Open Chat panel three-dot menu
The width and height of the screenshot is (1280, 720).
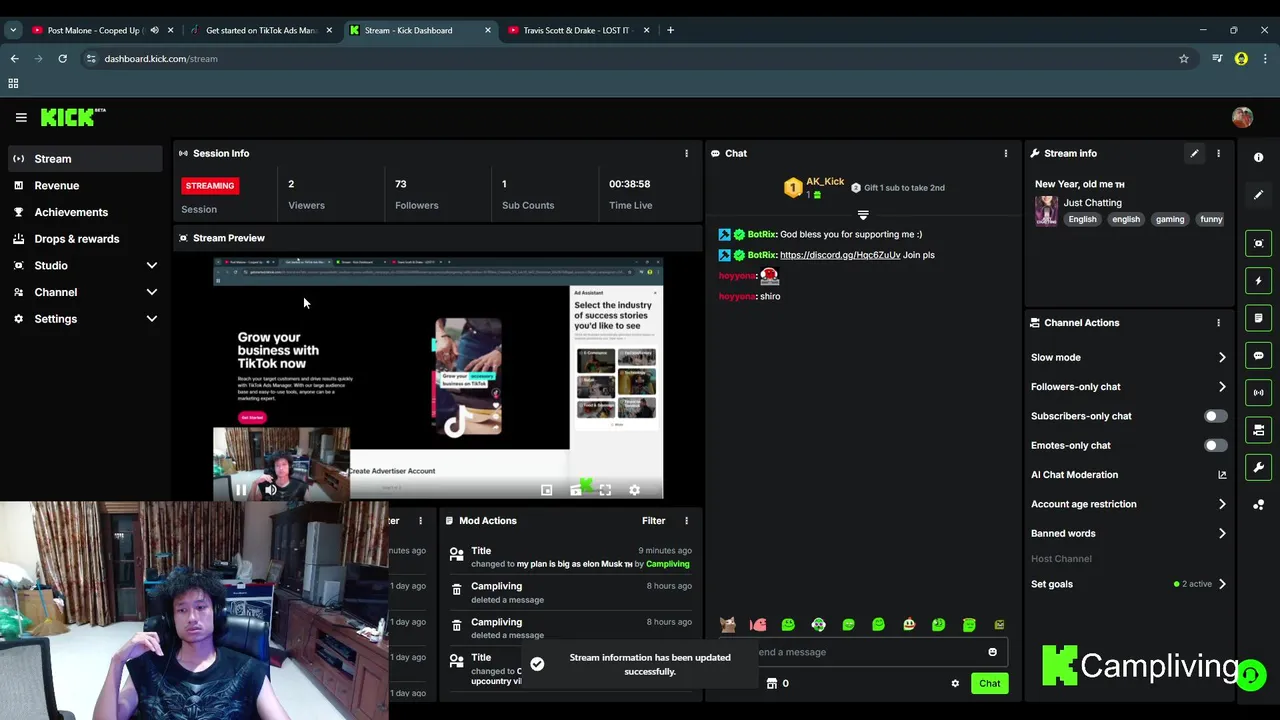tap(1006, 153)
